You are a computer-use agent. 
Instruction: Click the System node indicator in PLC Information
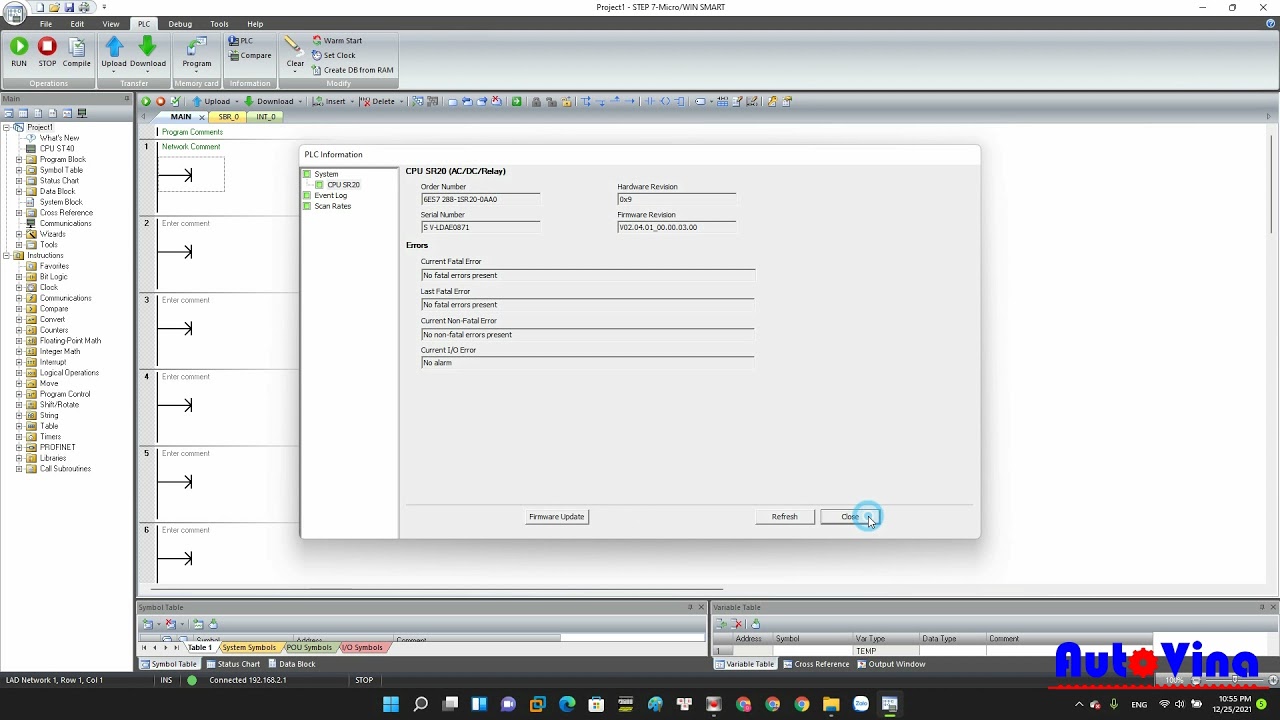[307, 174]
